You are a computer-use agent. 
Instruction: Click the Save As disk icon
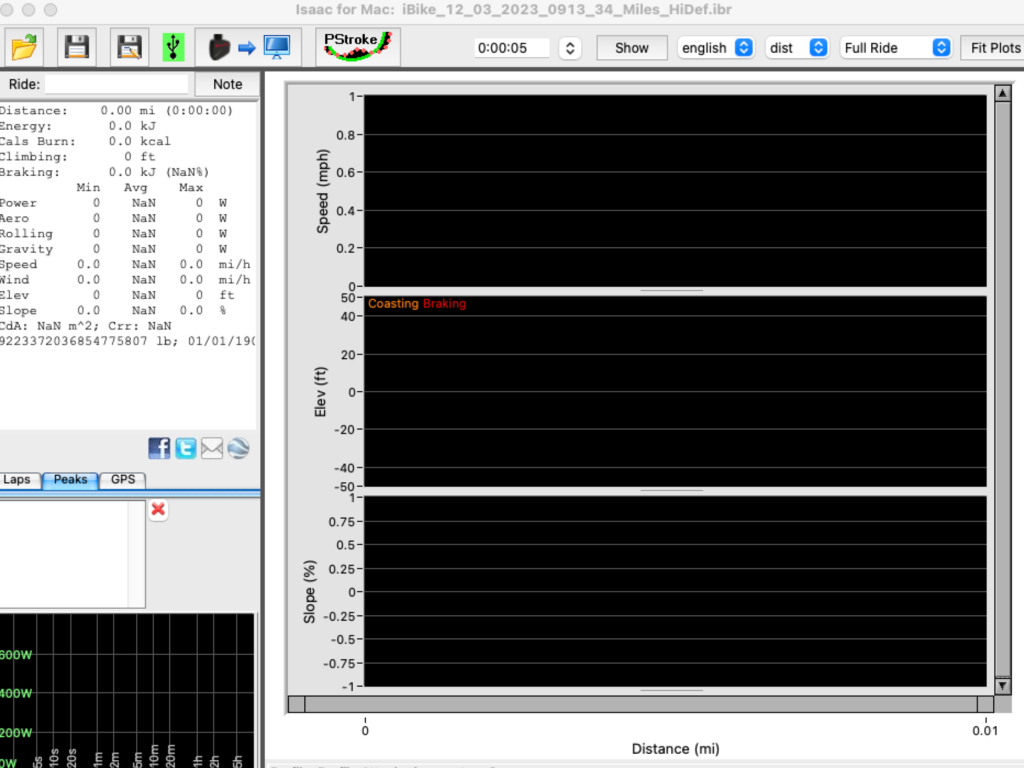[128, 46]
